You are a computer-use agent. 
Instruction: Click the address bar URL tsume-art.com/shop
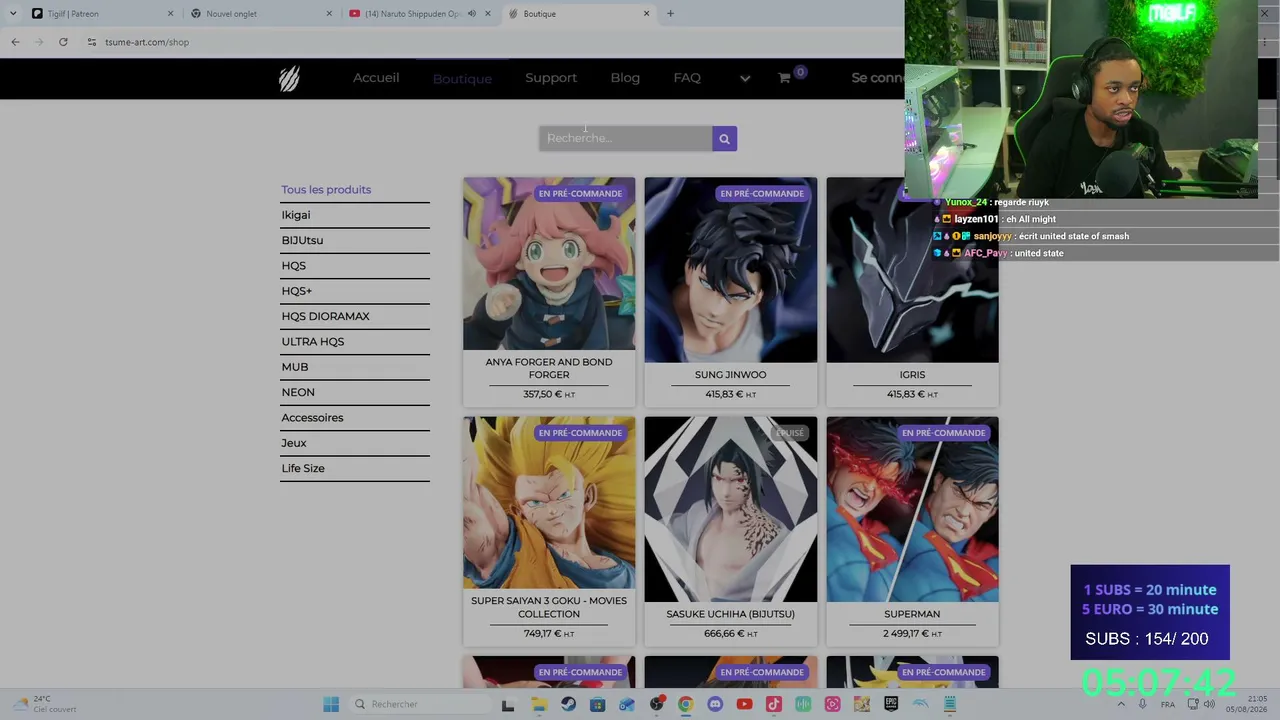(147, 42)
